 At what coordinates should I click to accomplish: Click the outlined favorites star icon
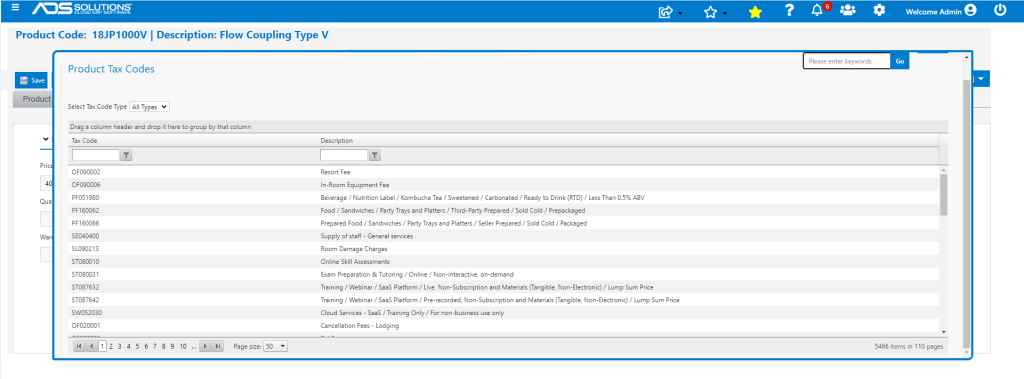(711, 11)
